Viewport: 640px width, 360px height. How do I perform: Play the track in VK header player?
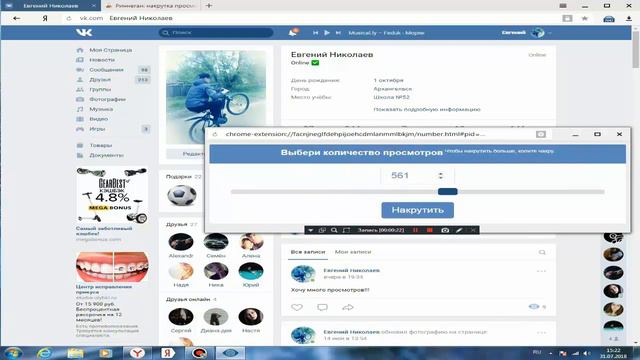pos(327,33)
